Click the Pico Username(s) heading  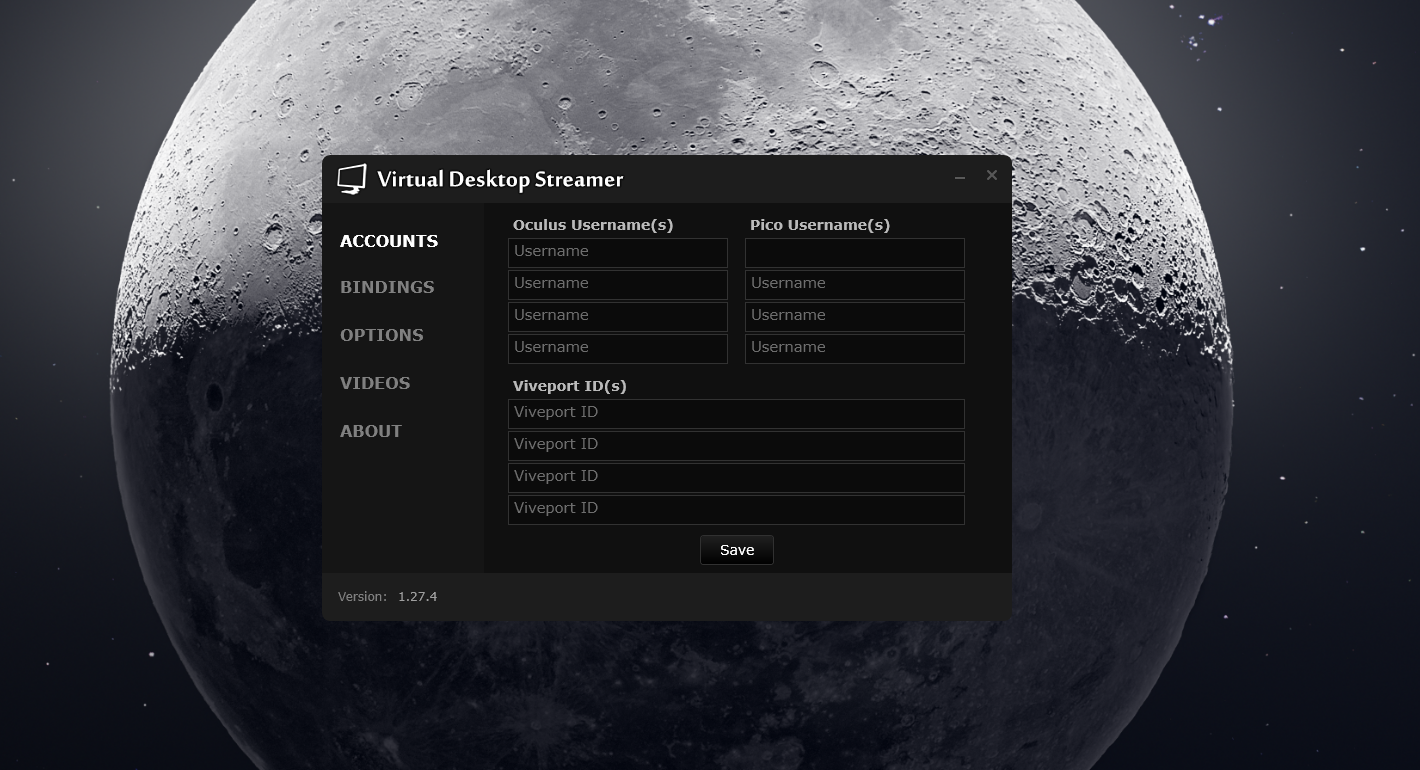pyautogui.click(x=820, y=225)
